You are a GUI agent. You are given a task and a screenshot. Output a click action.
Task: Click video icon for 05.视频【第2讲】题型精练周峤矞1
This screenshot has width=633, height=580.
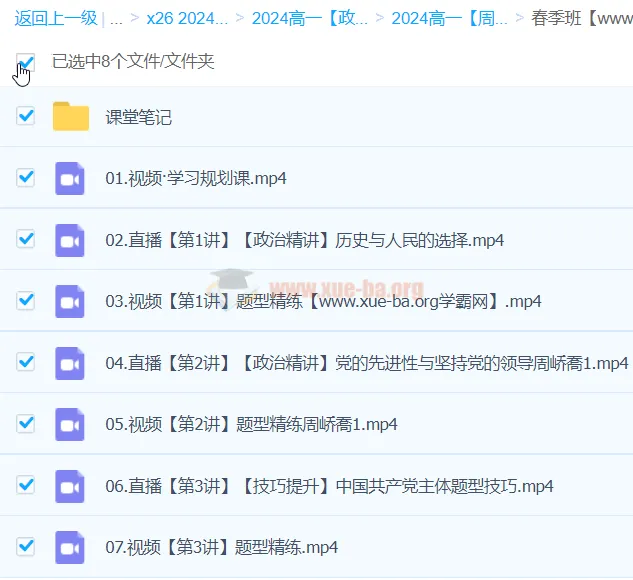tap(70, 424)
